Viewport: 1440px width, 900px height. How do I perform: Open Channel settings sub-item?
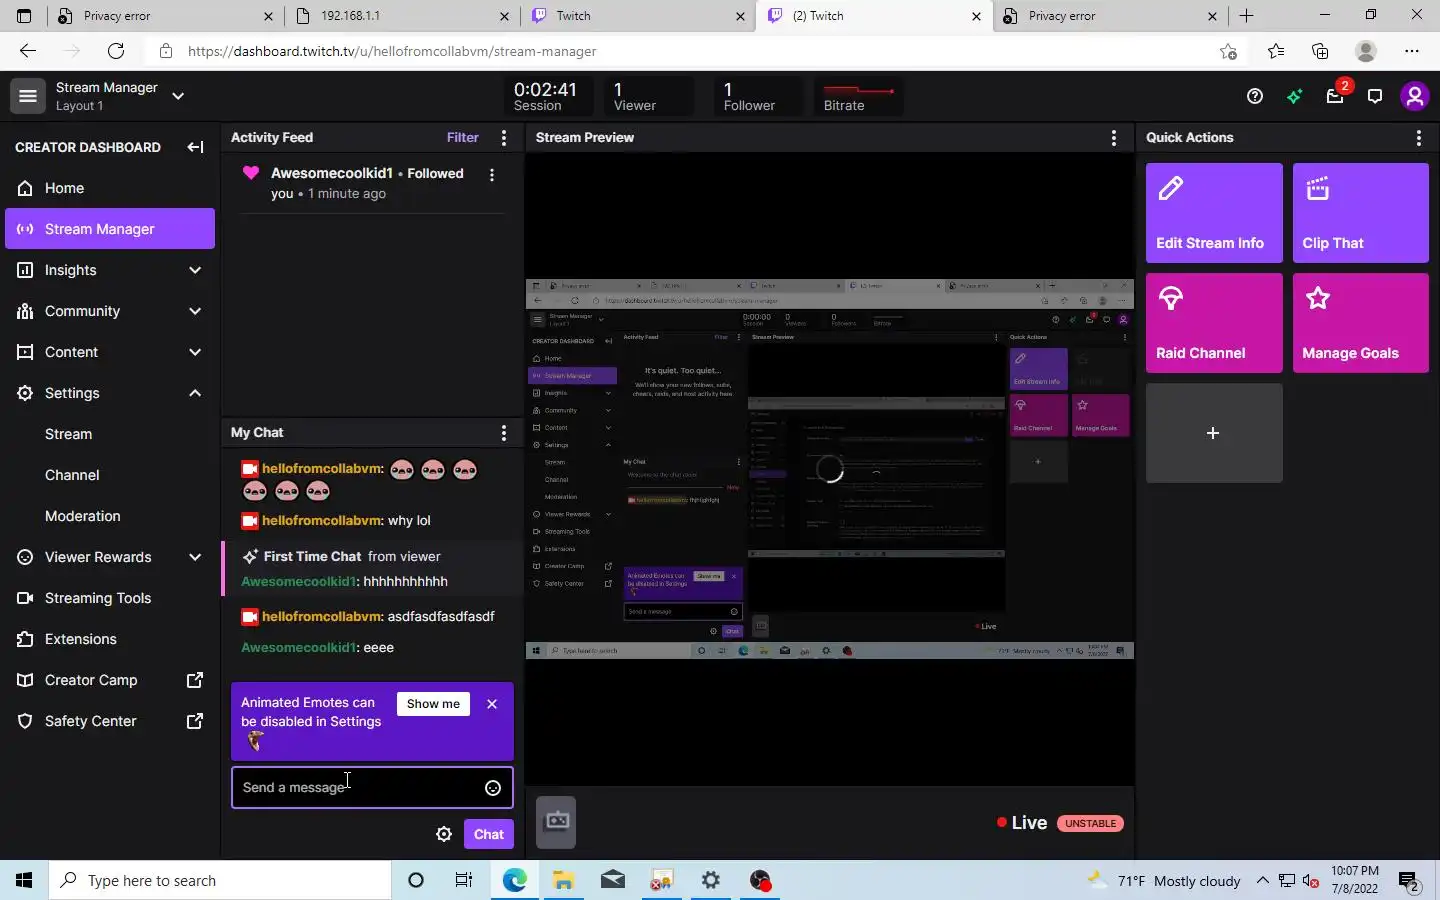pyautogui.click(x=72, y=475)
